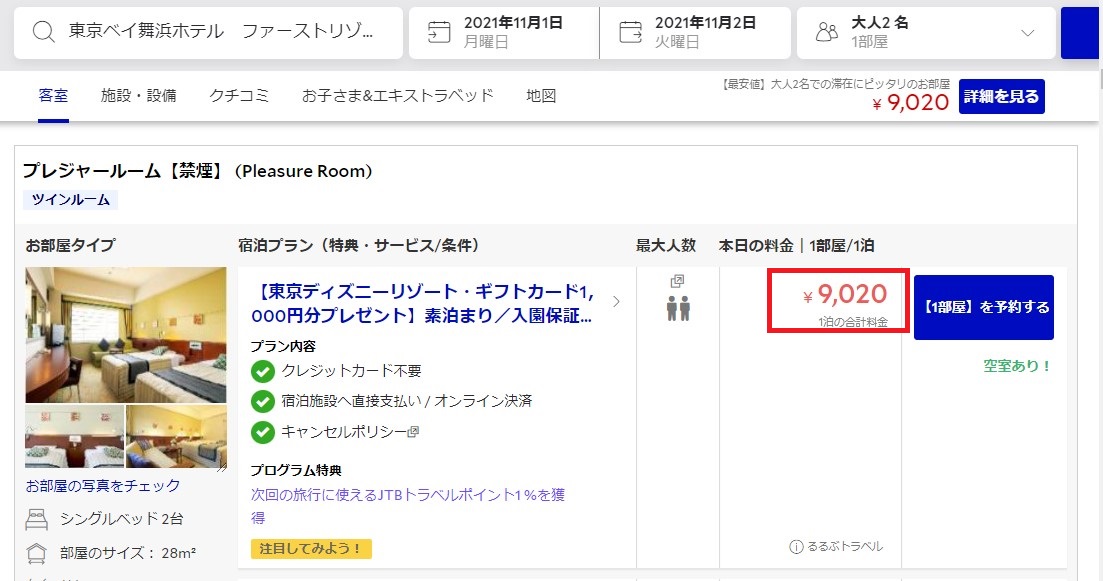Click the guests people icon

[827, 32]
